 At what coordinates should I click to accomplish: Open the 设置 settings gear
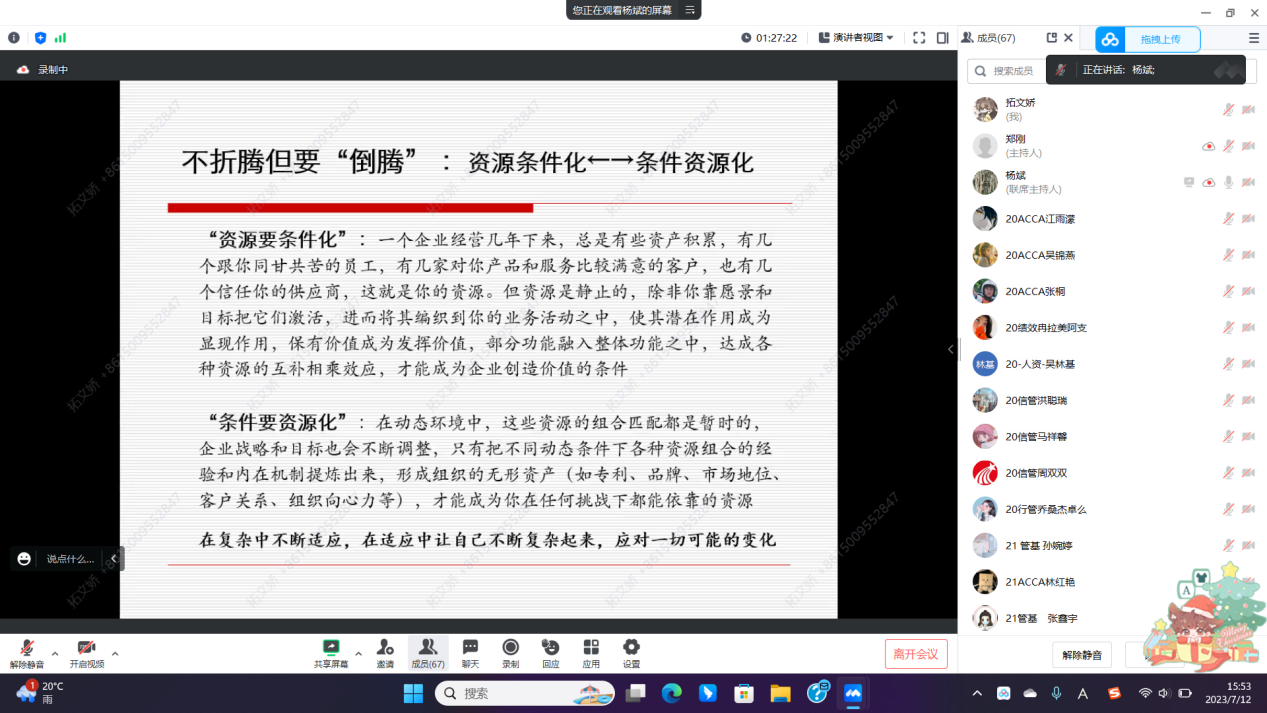631,648
